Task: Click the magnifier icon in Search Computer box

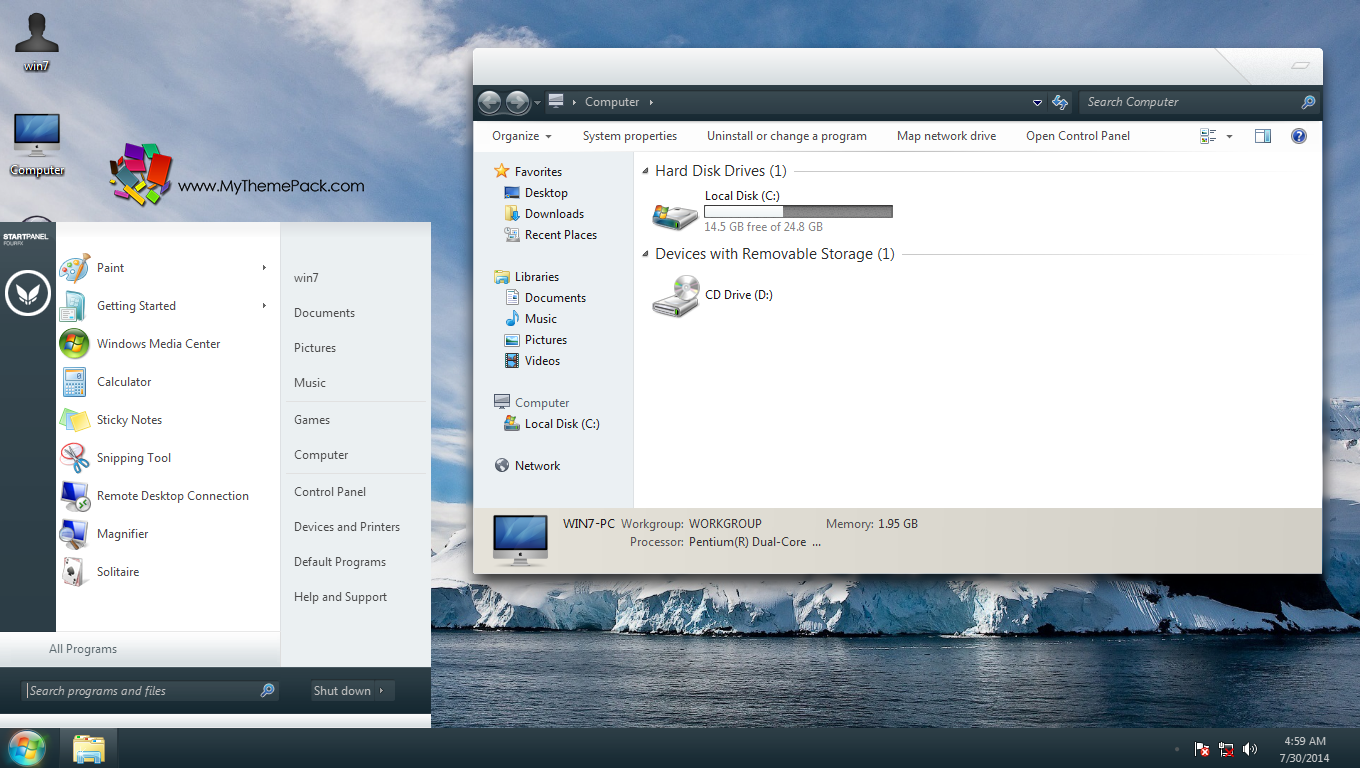Action: click(x=1307, y=102)
